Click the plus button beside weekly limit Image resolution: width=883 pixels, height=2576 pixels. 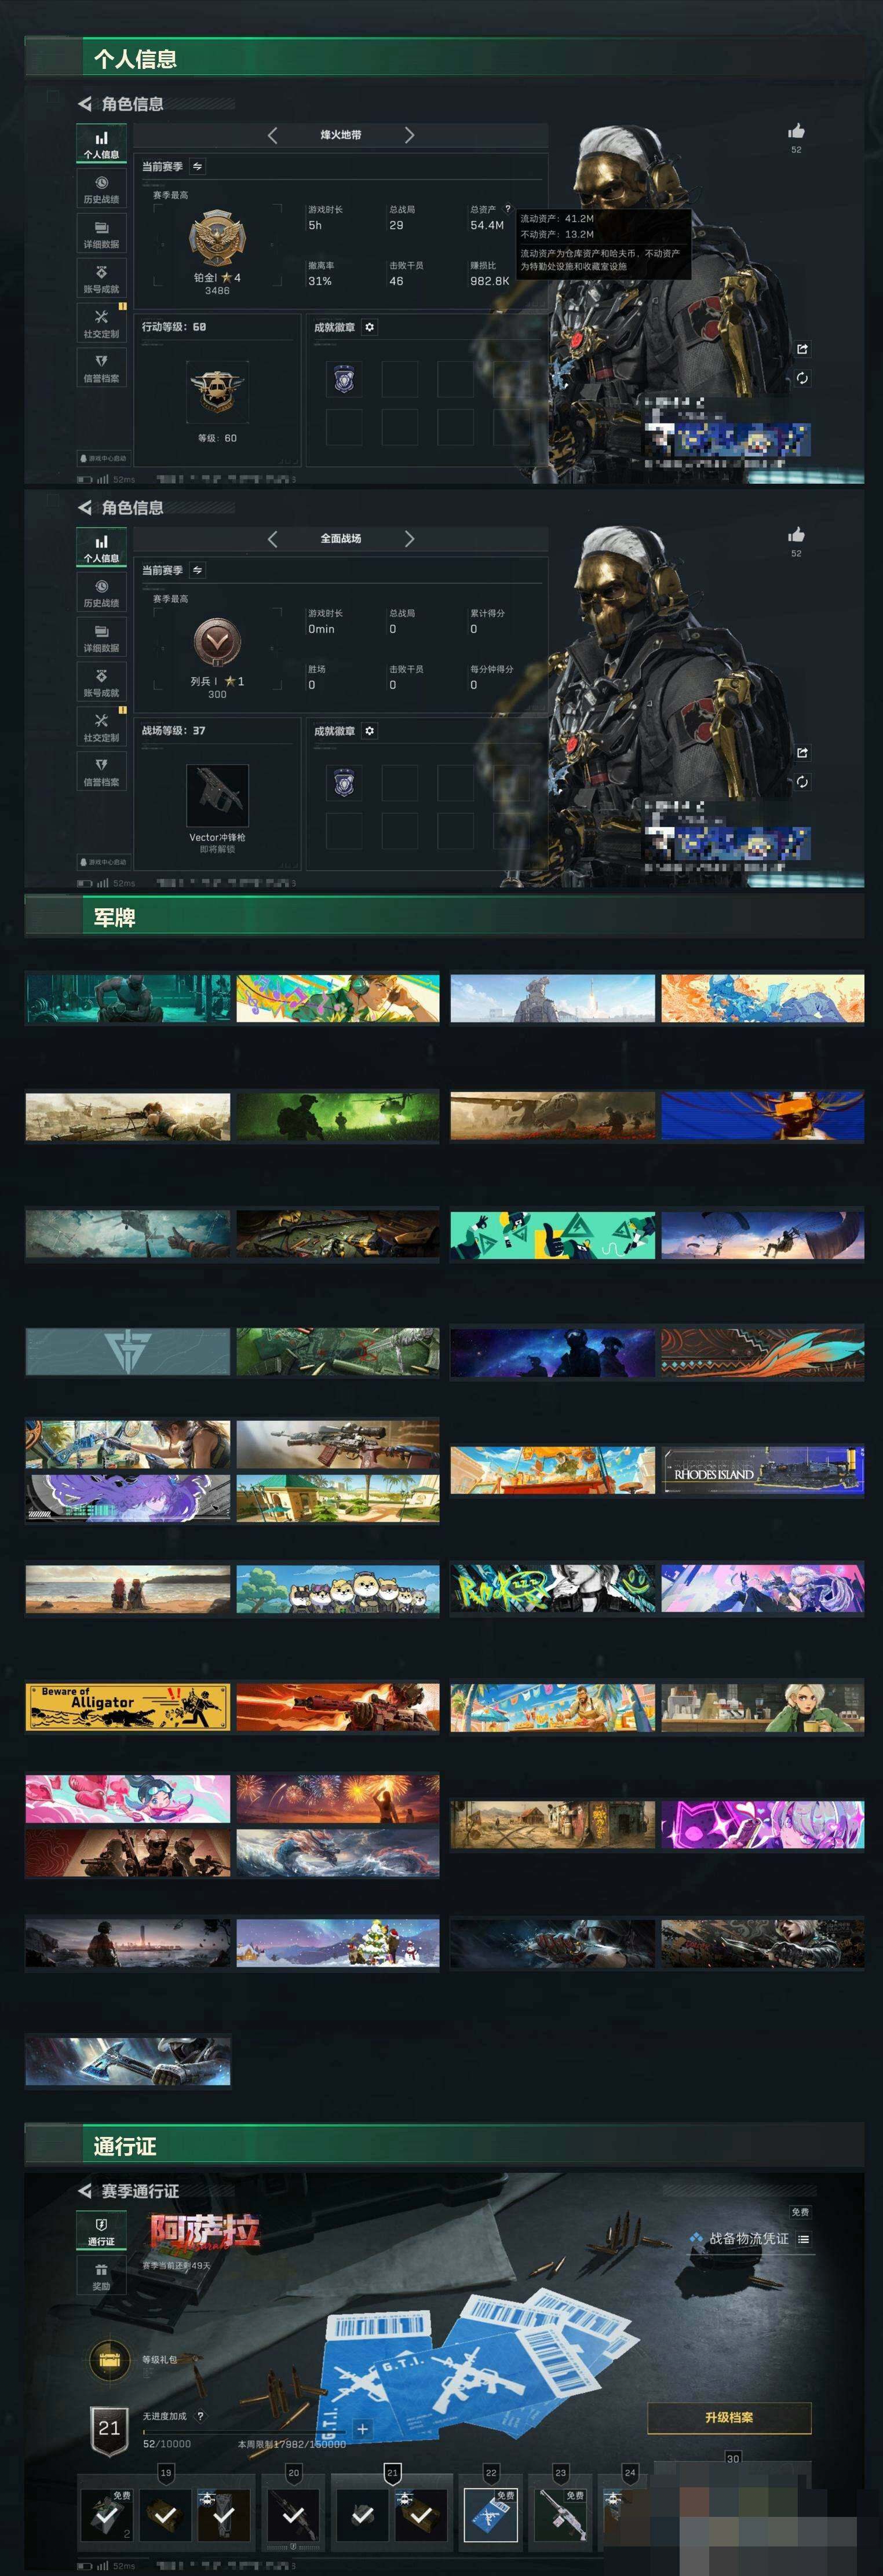point(363,2428)
